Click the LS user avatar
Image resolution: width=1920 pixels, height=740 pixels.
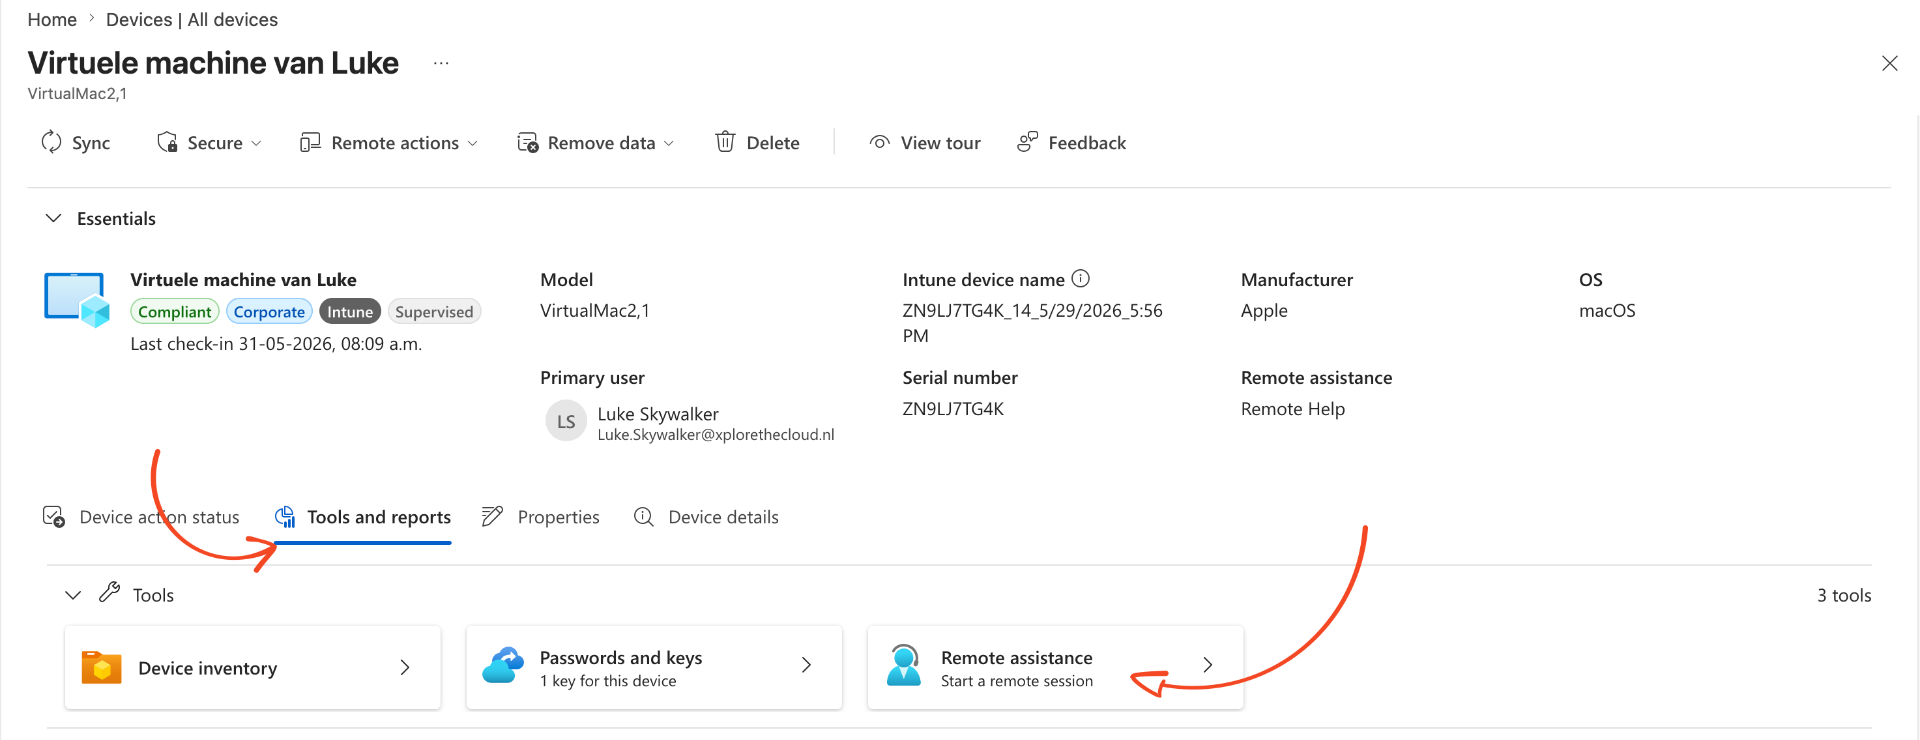pyautogui.click(x=566, y=421)
